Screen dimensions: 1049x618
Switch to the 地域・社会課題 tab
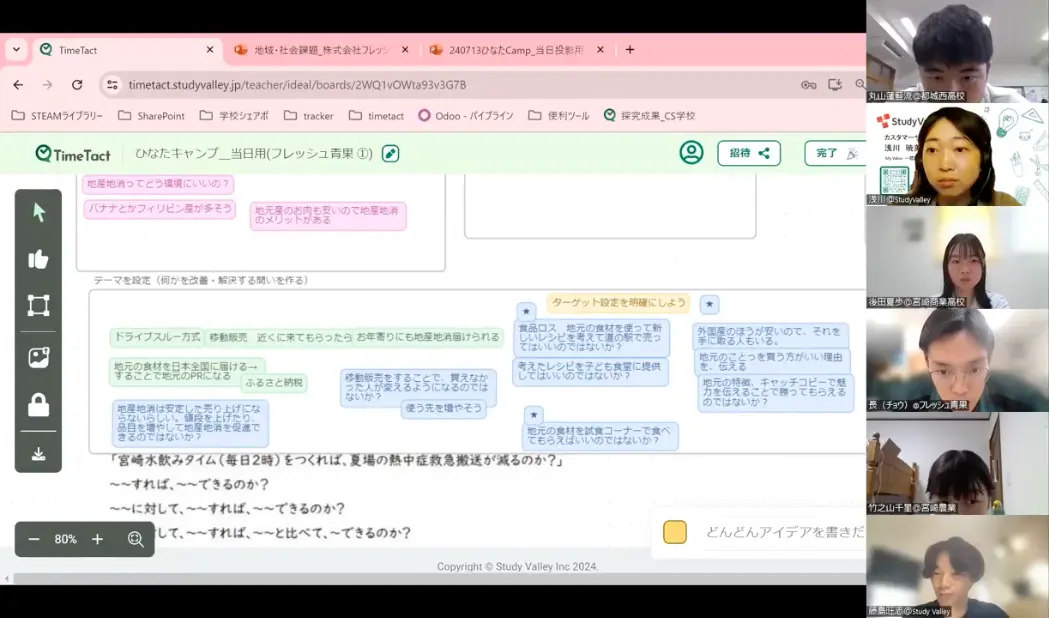pyautogui.click(x=318, y=49)
